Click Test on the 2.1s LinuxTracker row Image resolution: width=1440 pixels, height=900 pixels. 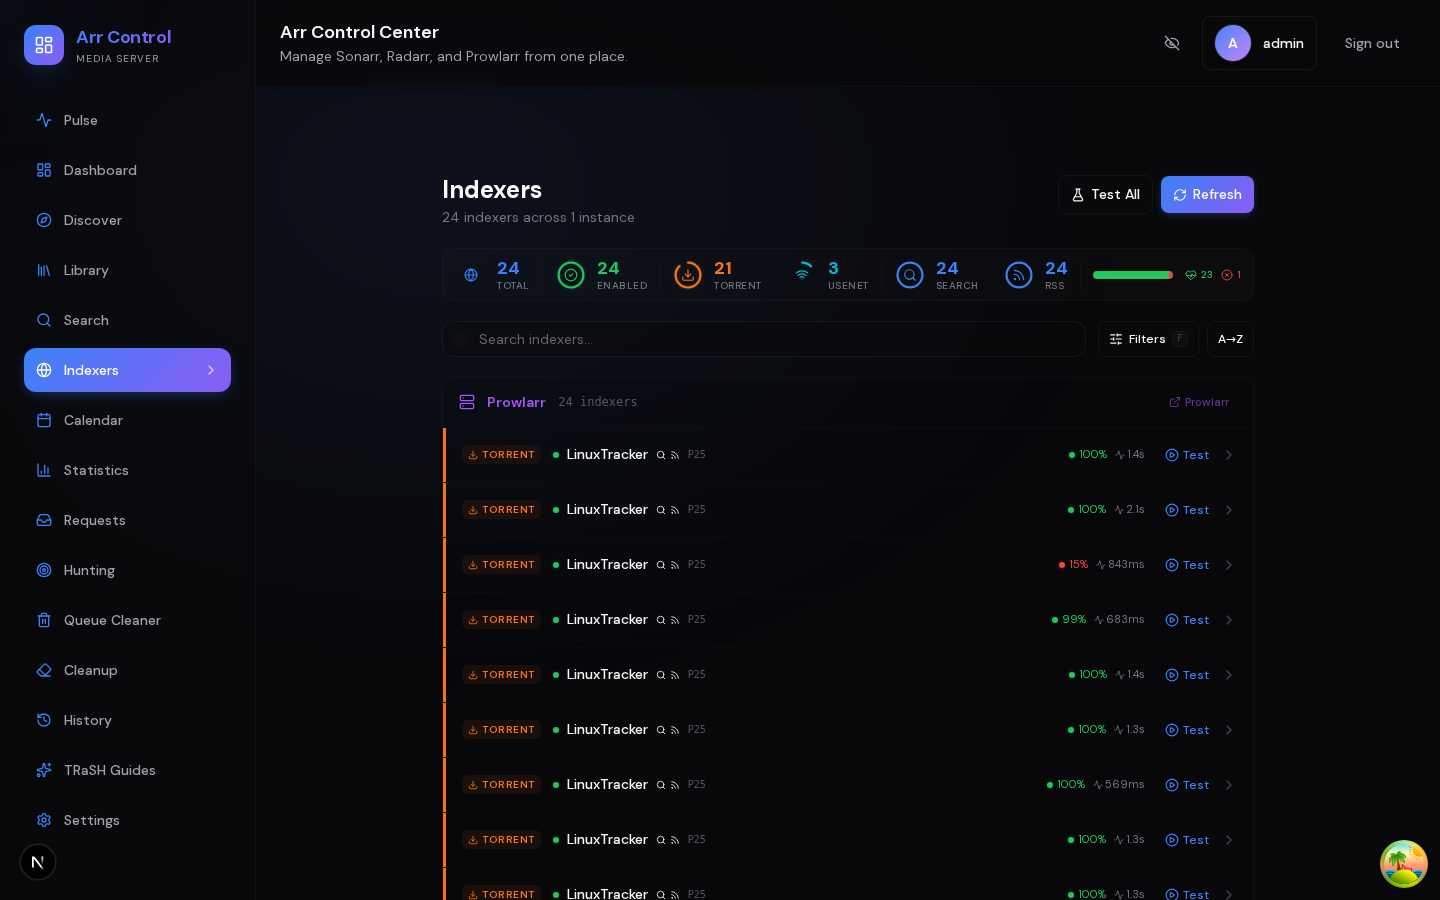[1187, 510]
